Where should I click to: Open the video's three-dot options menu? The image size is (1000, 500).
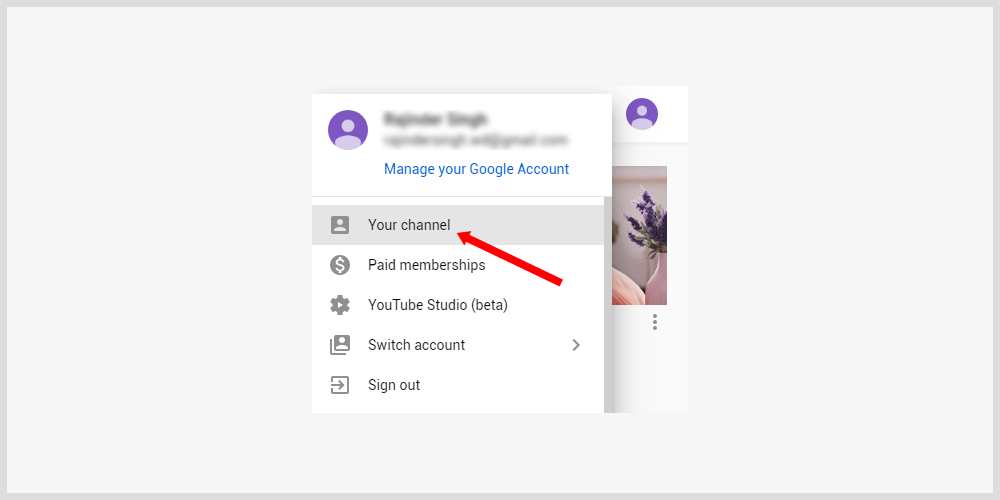(x=654, y=322)
